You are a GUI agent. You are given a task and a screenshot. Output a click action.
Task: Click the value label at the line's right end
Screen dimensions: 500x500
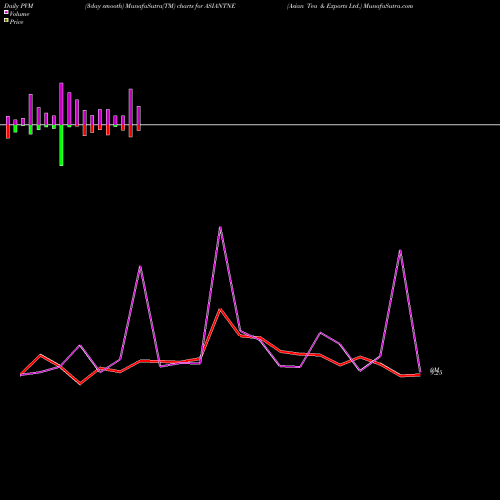coord(436,371)
